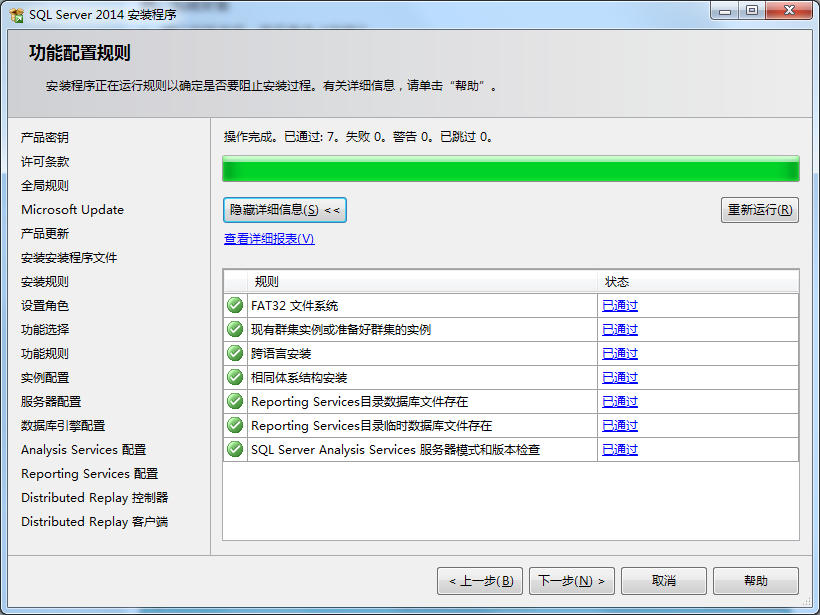
Task: Select 功能选择 step in sidebar
Action: [44, 330]
